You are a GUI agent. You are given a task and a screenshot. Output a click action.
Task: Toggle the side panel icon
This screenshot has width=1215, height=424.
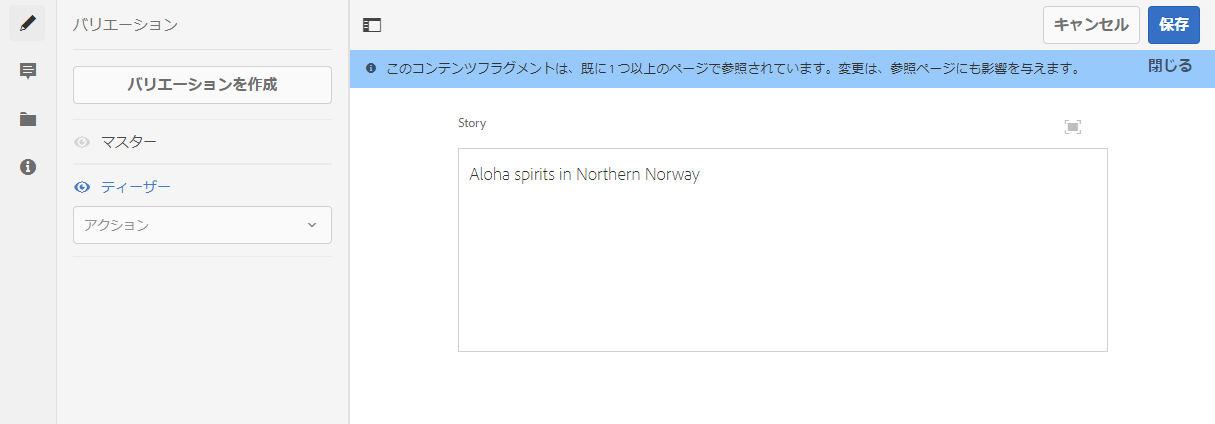(372, 25)
